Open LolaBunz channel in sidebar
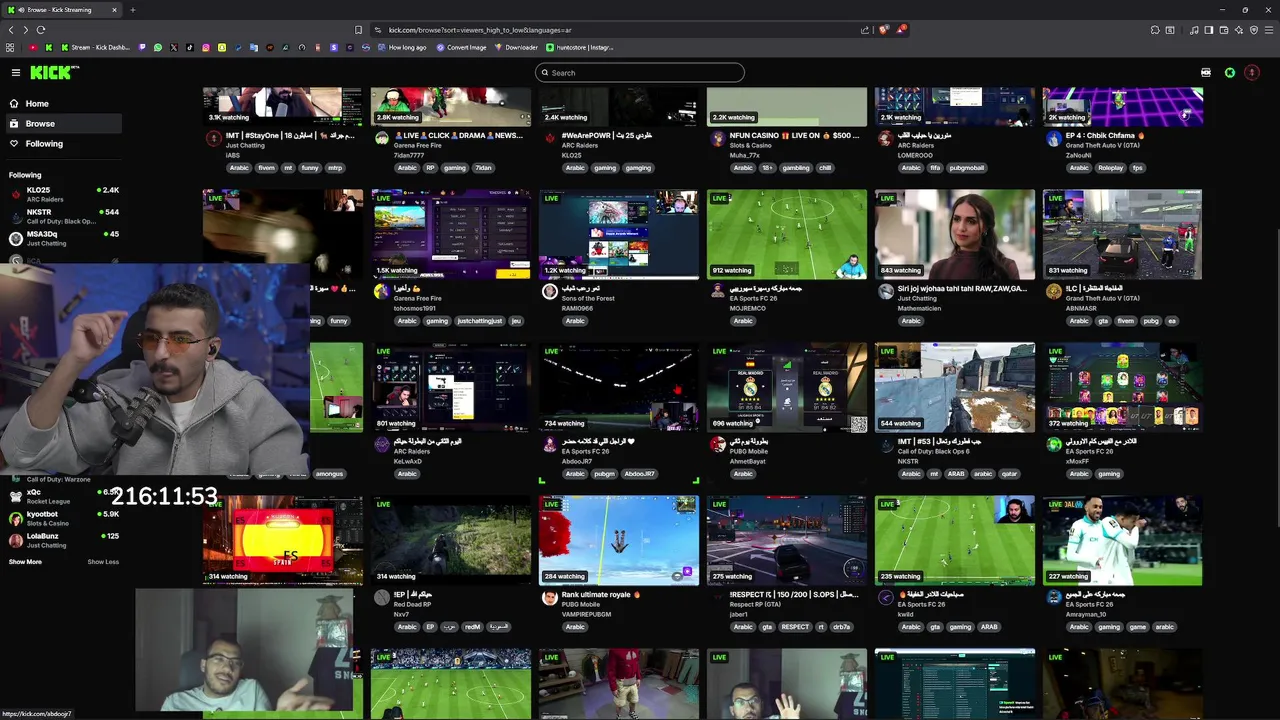The width and height of the screenshot is (1280, 720). coord(63,540)
